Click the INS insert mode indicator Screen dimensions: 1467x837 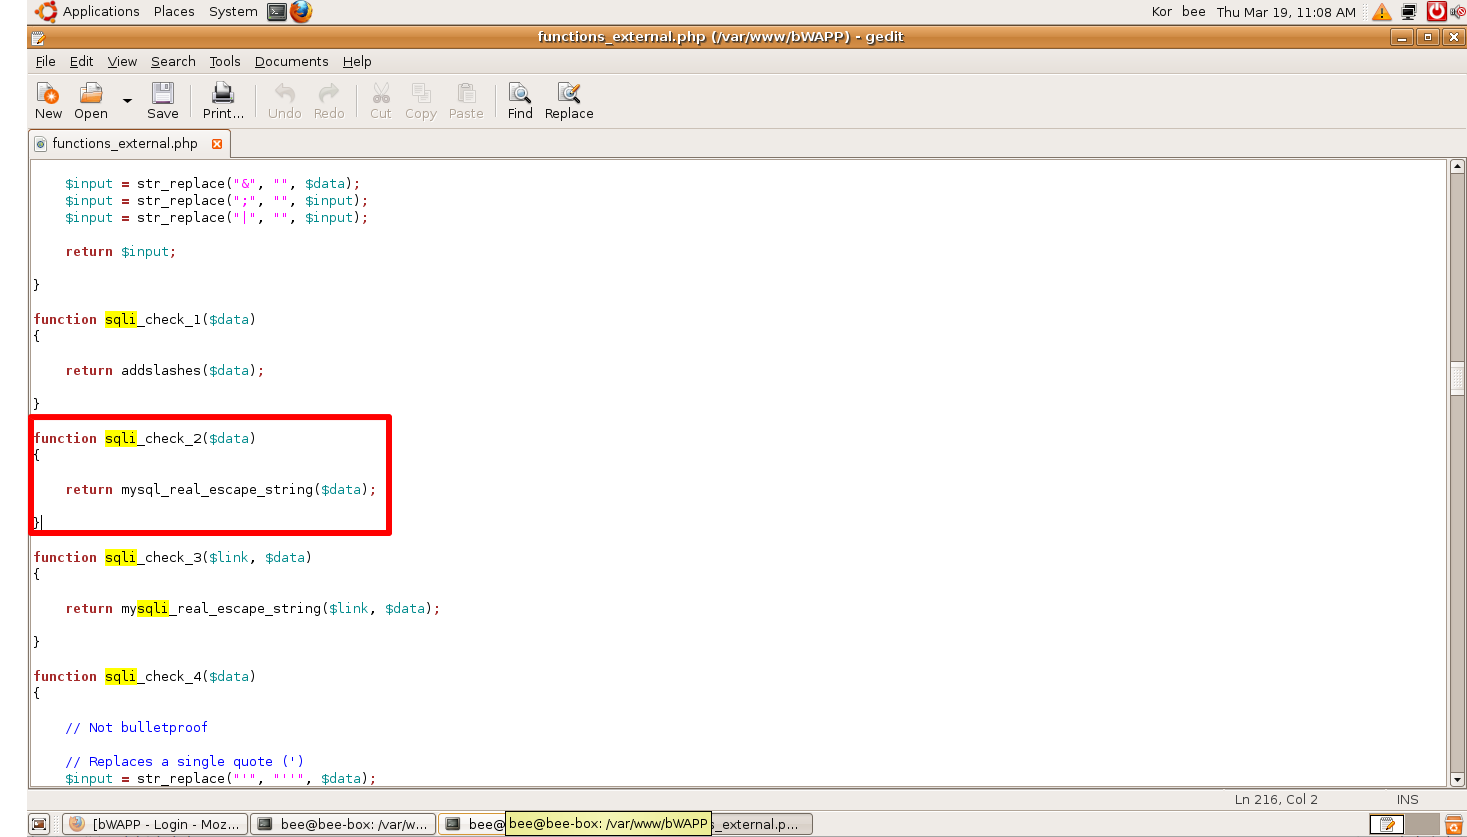click(x=1407, y=800)
